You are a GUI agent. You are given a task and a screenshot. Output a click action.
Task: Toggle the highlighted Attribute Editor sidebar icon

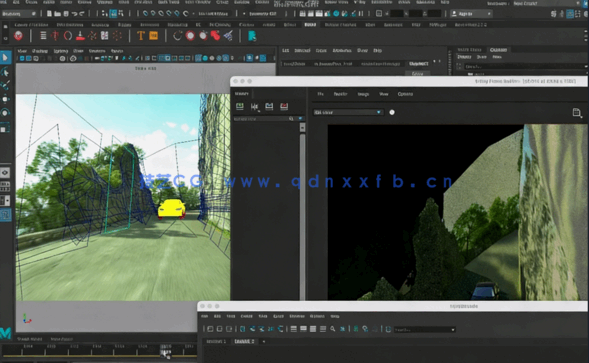click(570, 14)
